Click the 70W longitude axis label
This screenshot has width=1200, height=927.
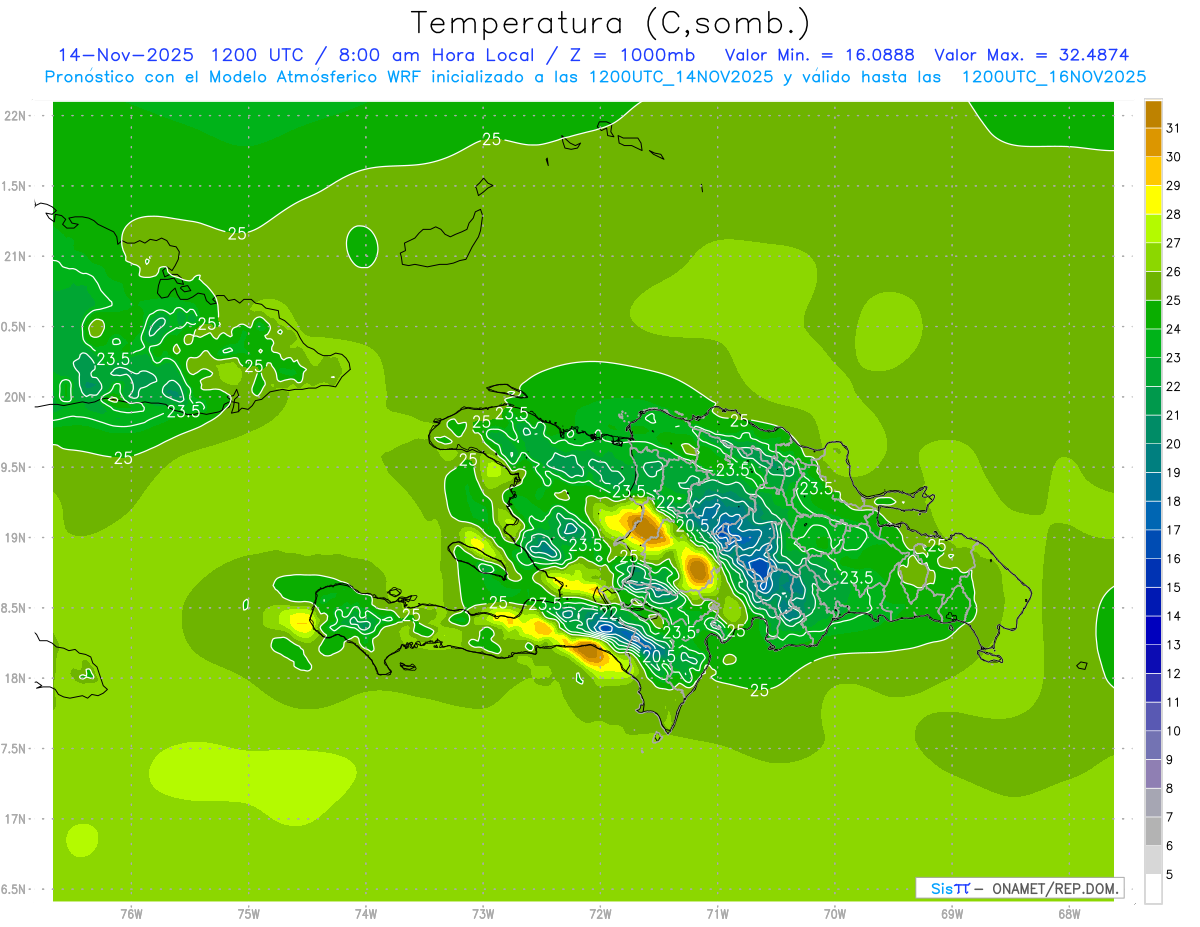tap(835, 914)
